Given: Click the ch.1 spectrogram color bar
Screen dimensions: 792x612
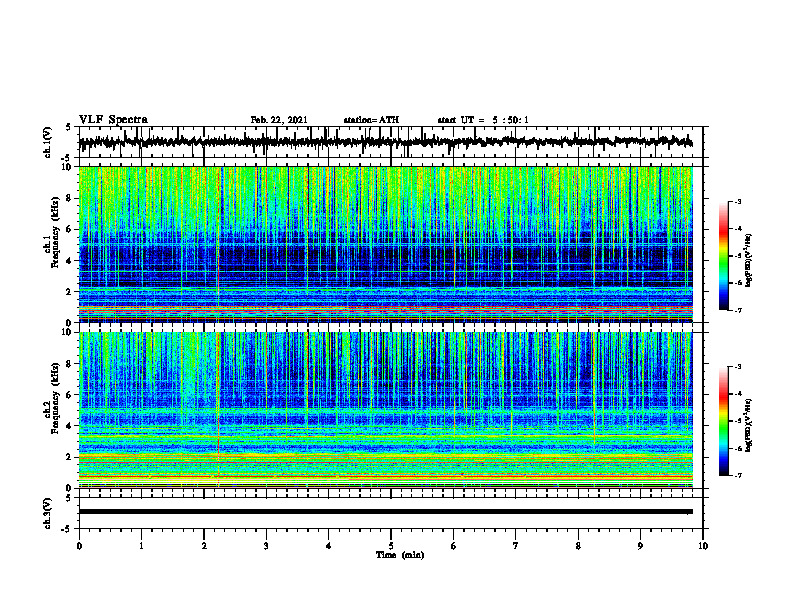Looking at the screenshot, I should click(724, 256).
